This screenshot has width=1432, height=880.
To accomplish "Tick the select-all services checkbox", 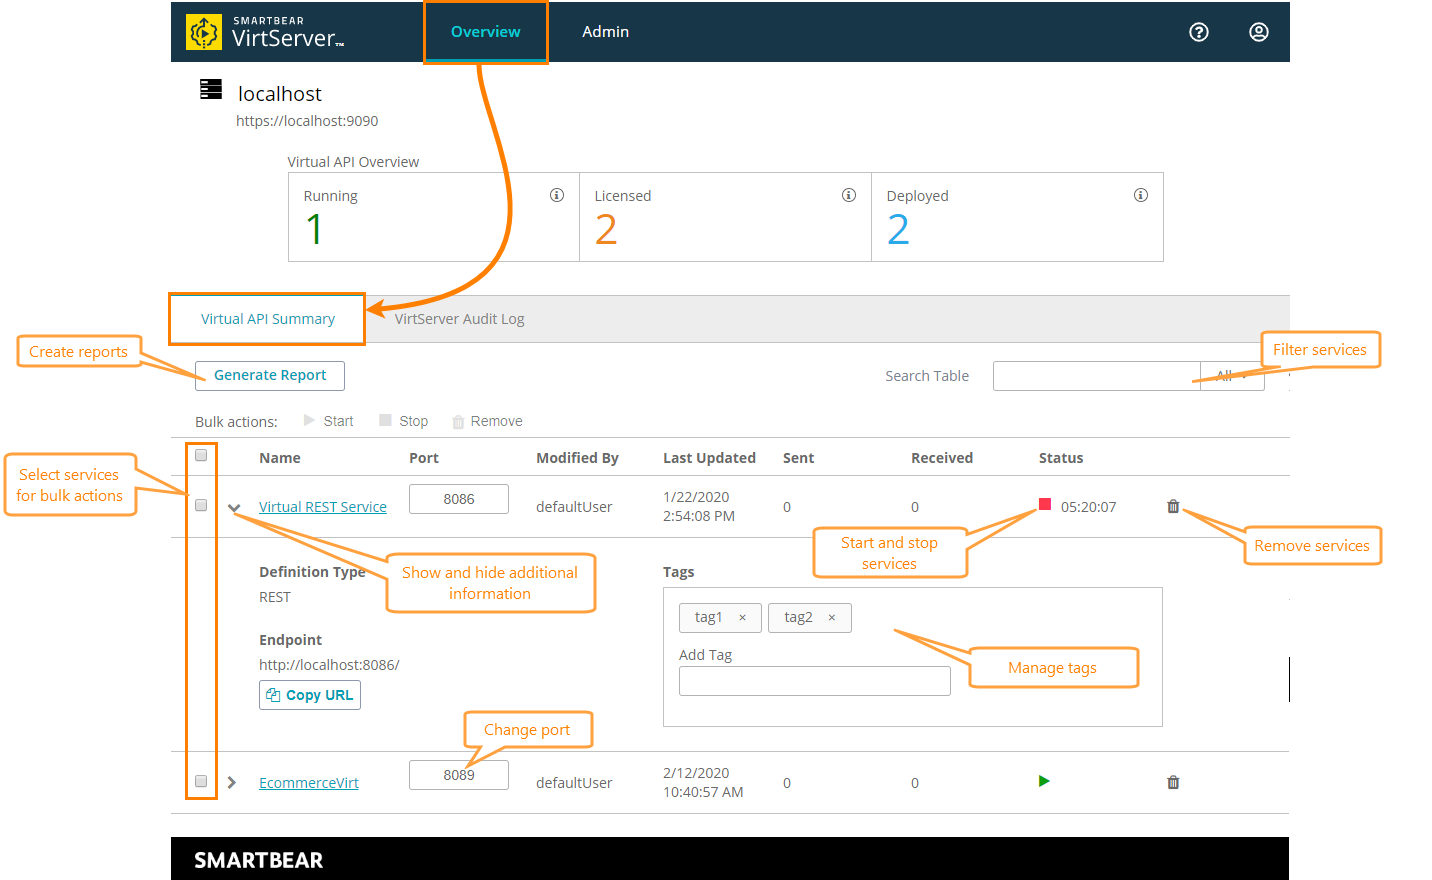I will (201, 455).
